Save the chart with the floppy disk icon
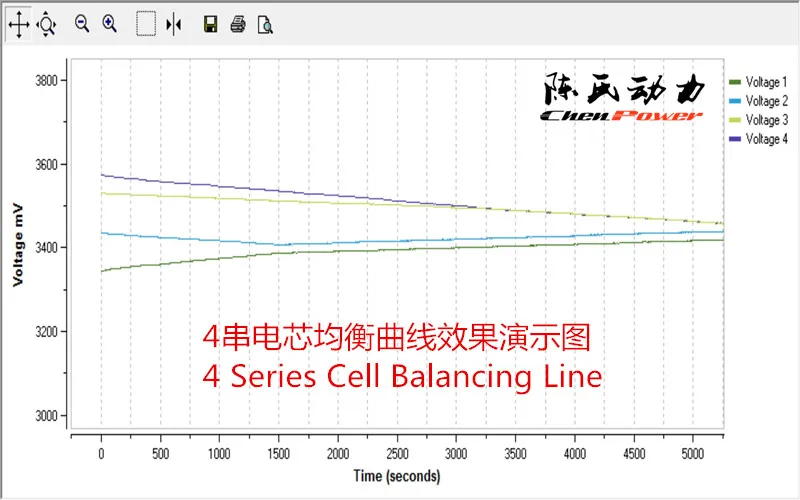Image resolution: width=800 pixels, height=500 pixels. (x=211, y=24)
